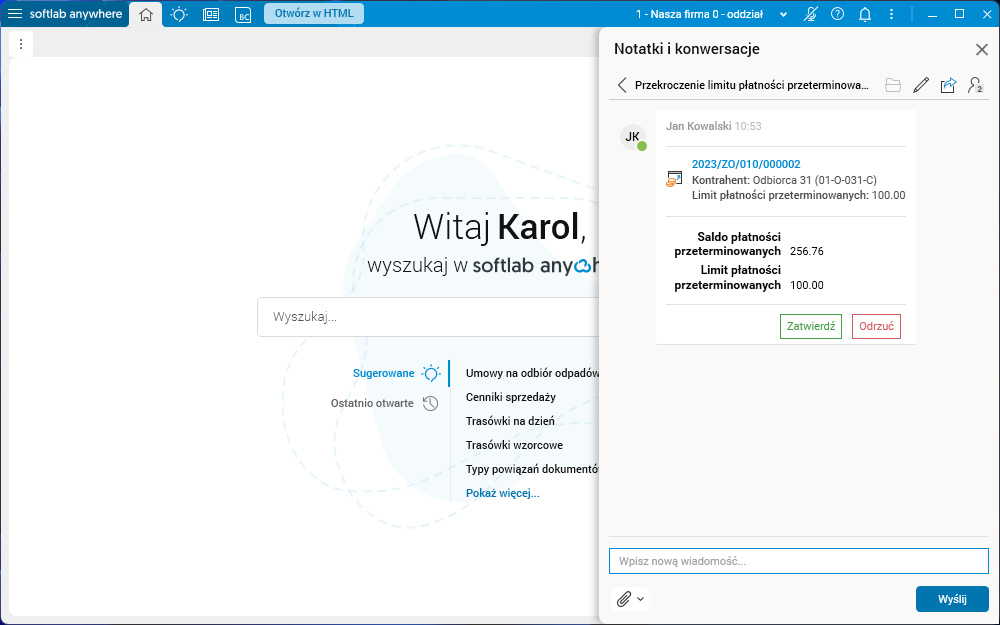Click the help question mark icon

pos(837,14)
